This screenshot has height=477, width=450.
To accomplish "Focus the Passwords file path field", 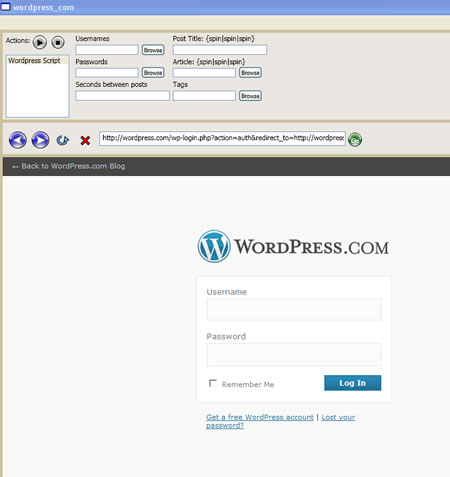I will pyautogui.click(x=107, y=73).
